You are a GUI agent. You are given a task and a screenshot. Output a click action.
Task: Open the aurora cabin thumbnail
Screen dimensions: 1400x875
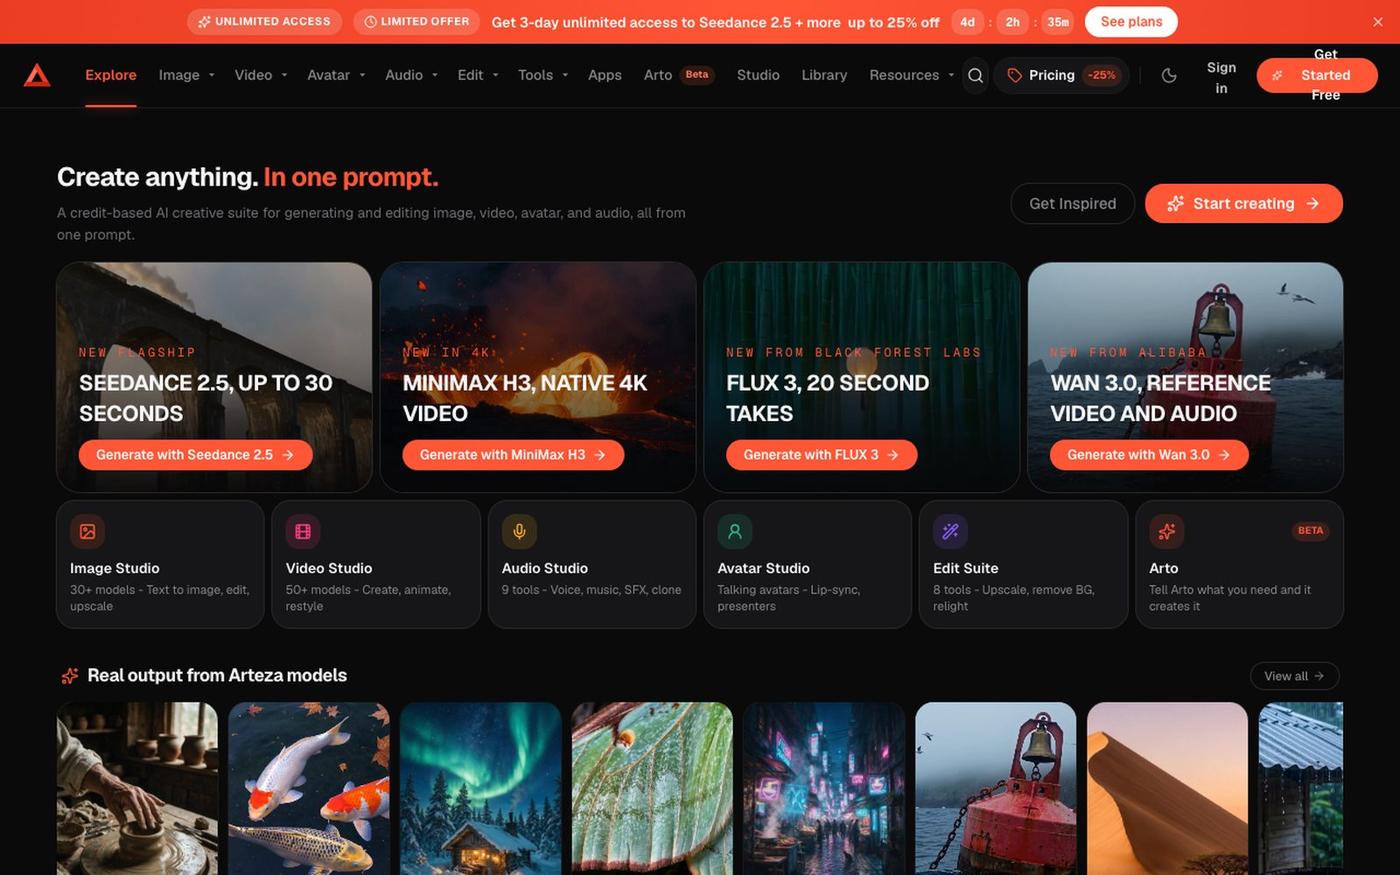pos(481,788)
